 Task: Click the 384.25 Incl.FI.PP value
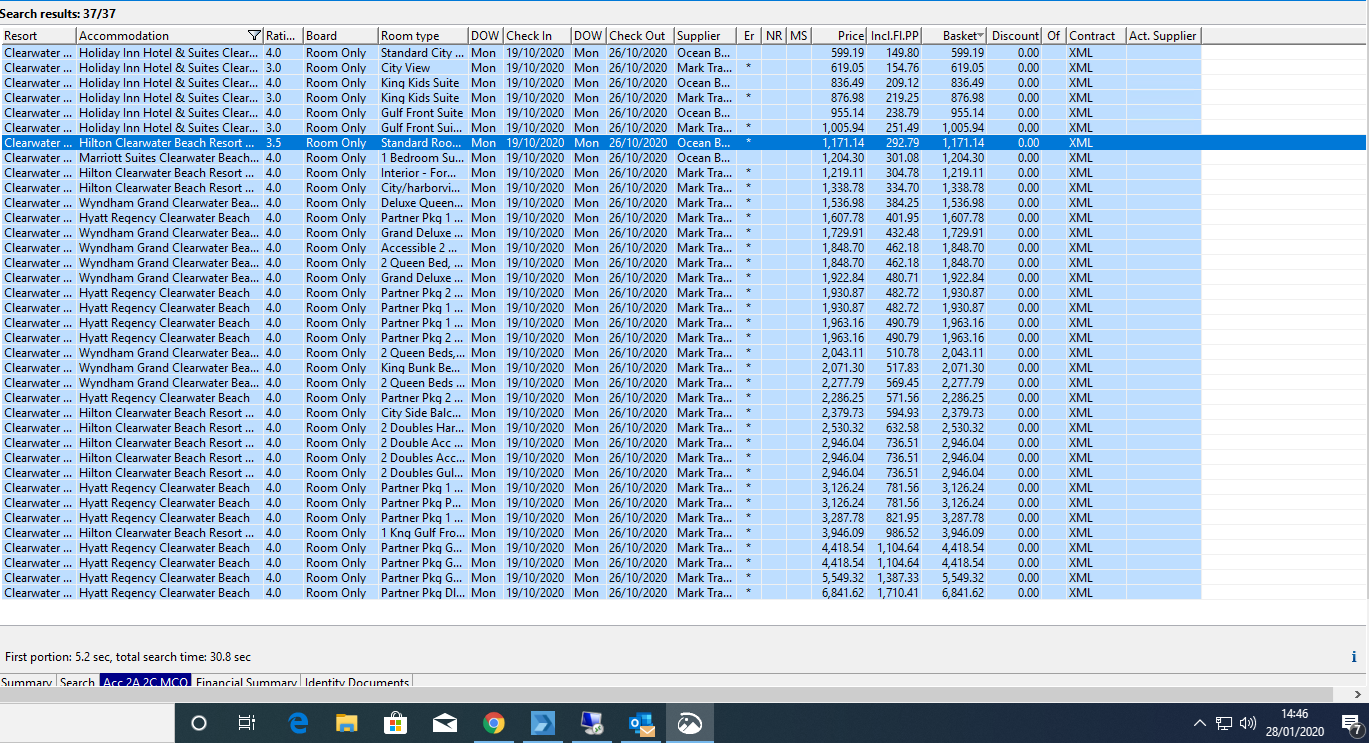902,203
